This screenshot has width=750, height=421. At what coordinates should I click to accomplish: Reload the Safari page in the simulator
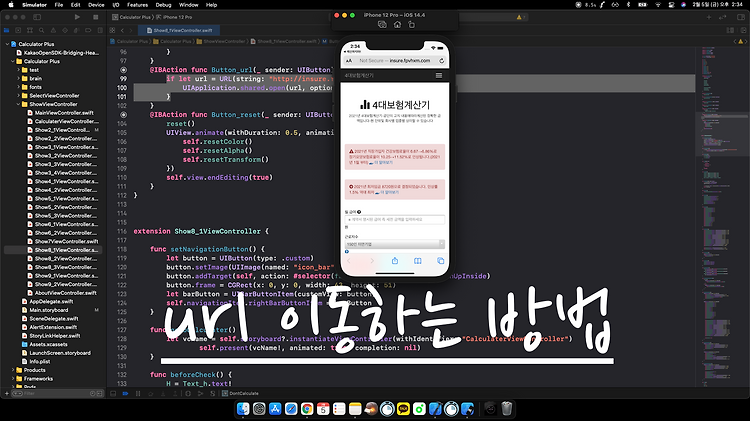click(441, 61)
